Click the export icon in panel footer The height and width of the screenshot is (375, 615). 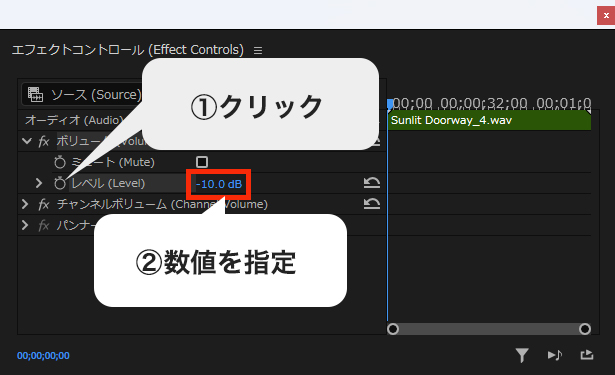click(587, 355)
